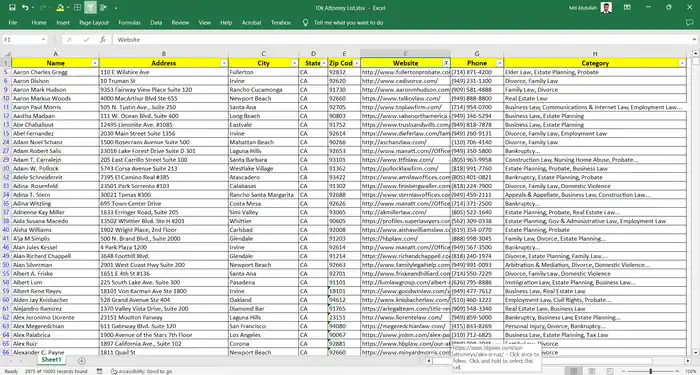Switch to Page Layout view button
700x375 pixels.
tap(592, 371)
